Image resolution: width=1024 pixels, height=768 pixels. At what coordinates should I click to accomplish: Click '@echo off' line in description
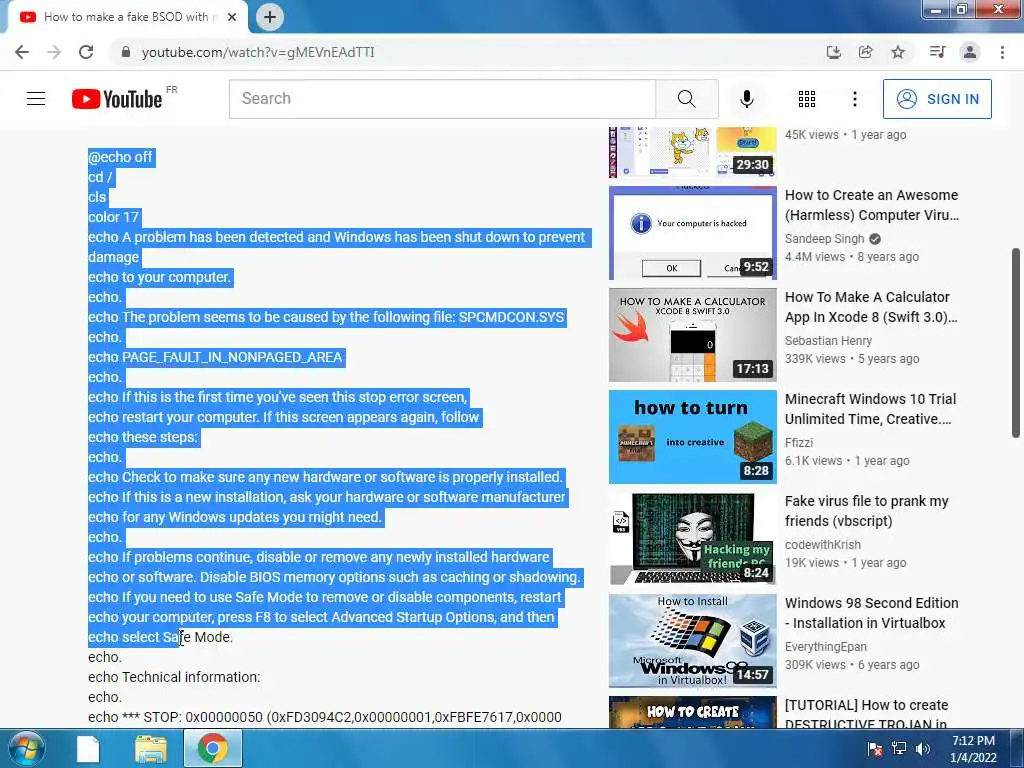[121, 157]
